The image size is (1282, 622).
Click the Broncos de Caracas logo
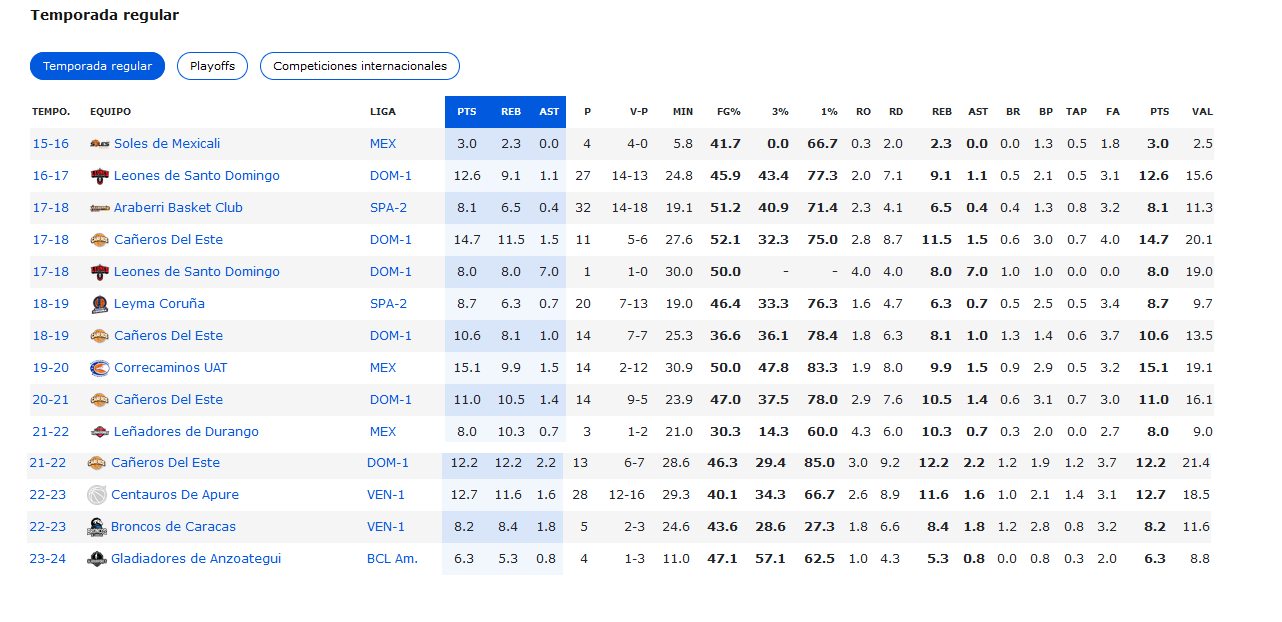(96, 527)
